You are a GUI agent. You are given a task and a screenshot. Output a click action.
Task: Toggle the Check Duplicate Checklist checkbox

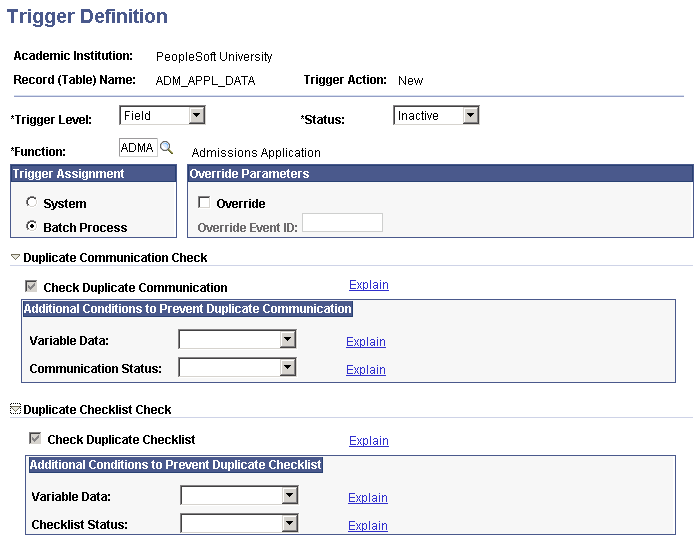[35, 438]
